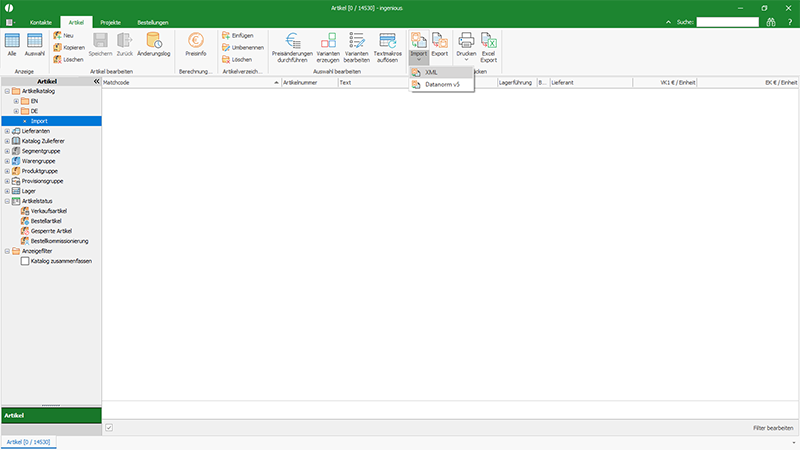Click Varianten bearbeiten icon
Screen dimensions: 800x450
tap(357, 47)
